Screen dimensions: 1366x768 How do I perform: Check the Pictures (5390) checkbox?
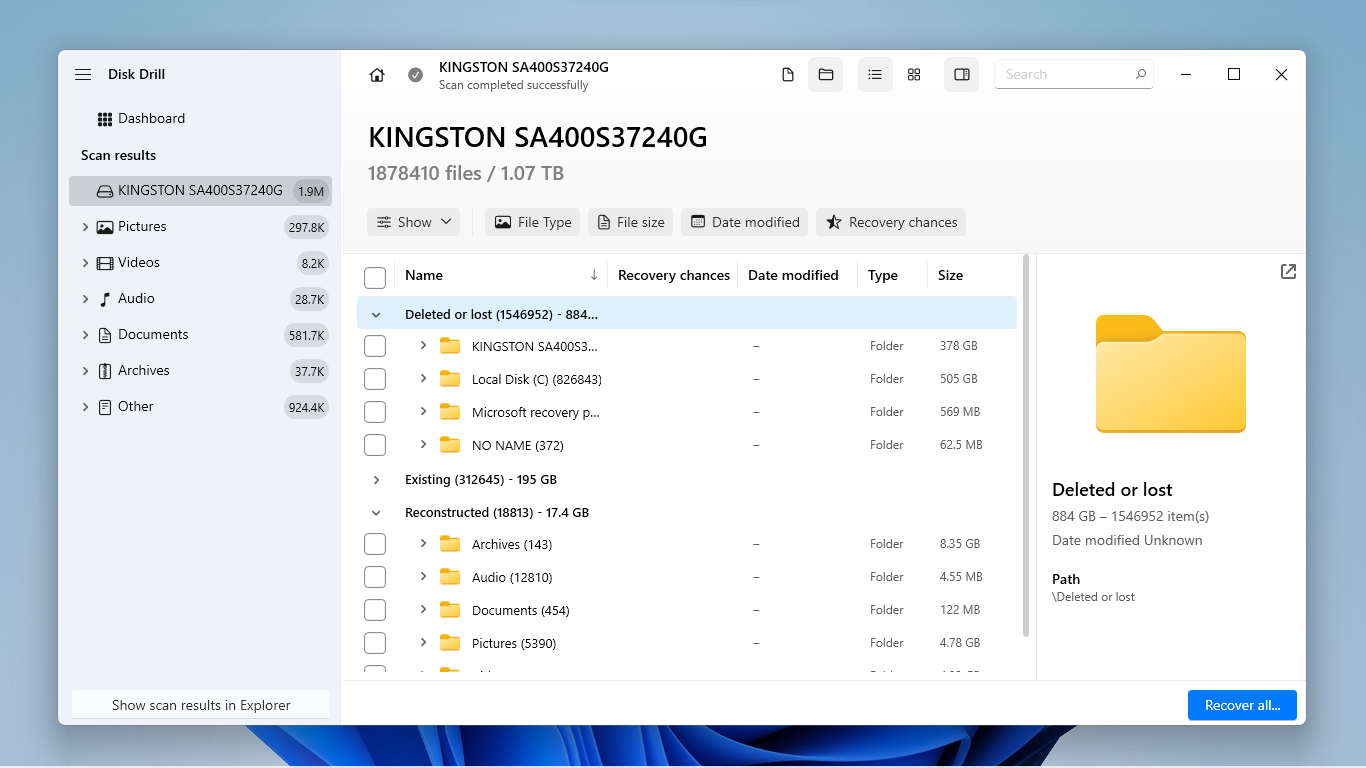tap(375, 643)
